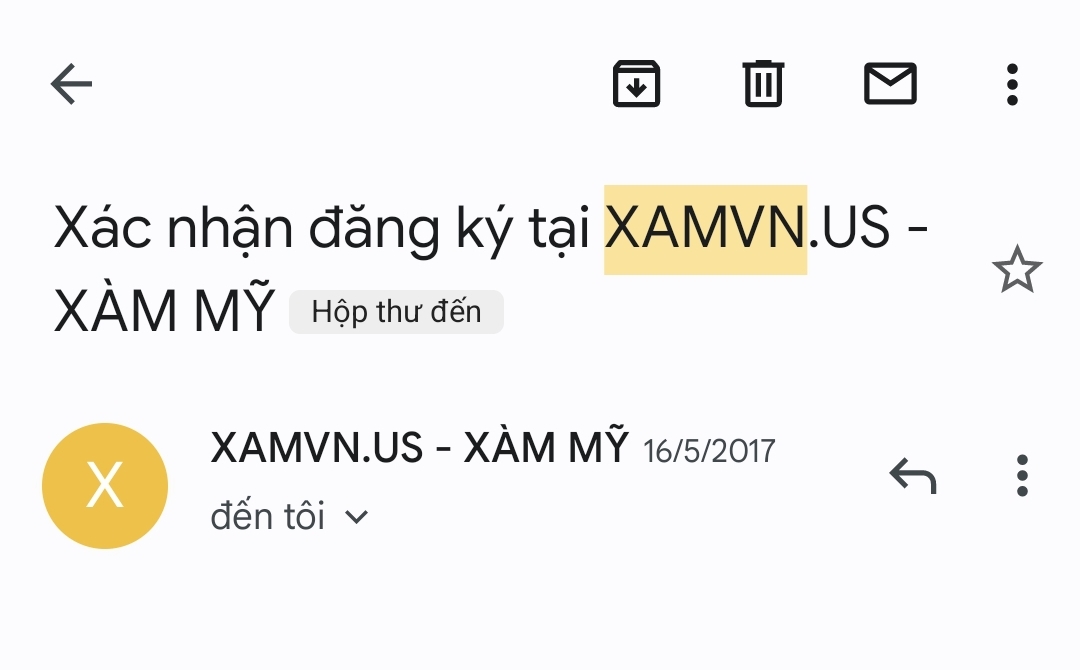Star this conversation

(1017, 269)
